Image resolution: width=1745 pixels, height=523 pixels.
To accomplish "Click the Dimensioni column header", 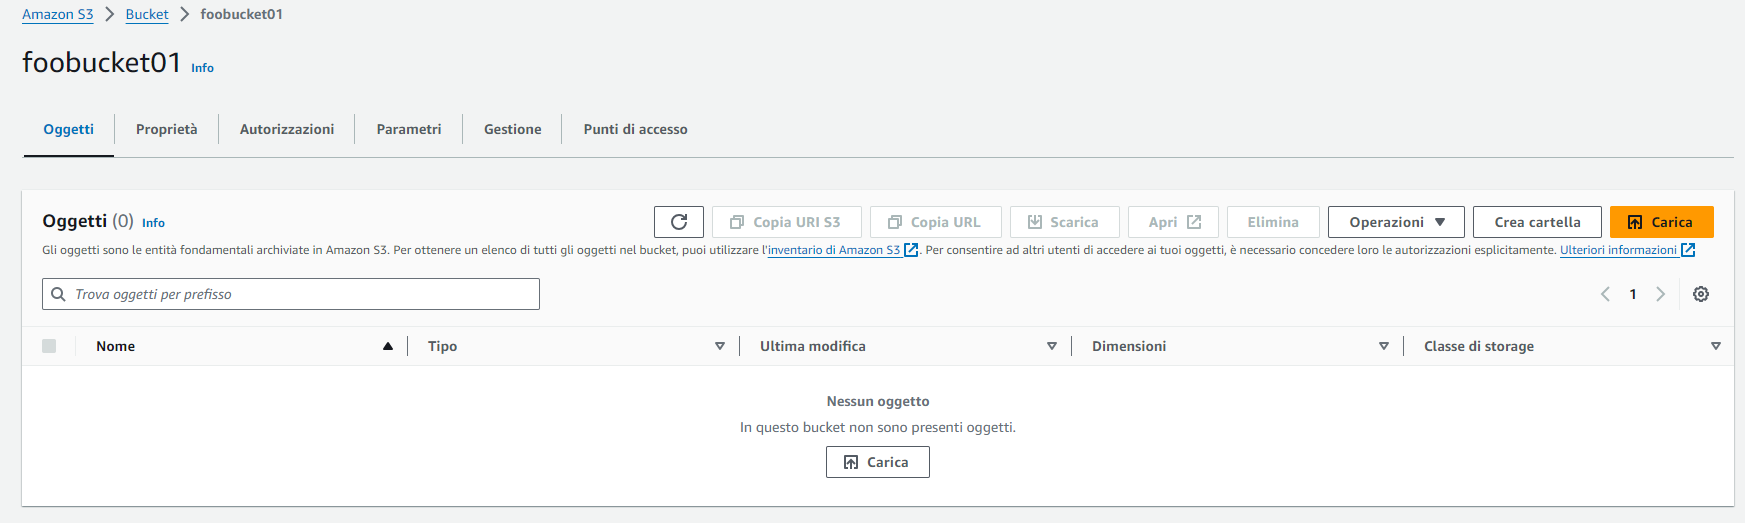I will click(1129, 346).
